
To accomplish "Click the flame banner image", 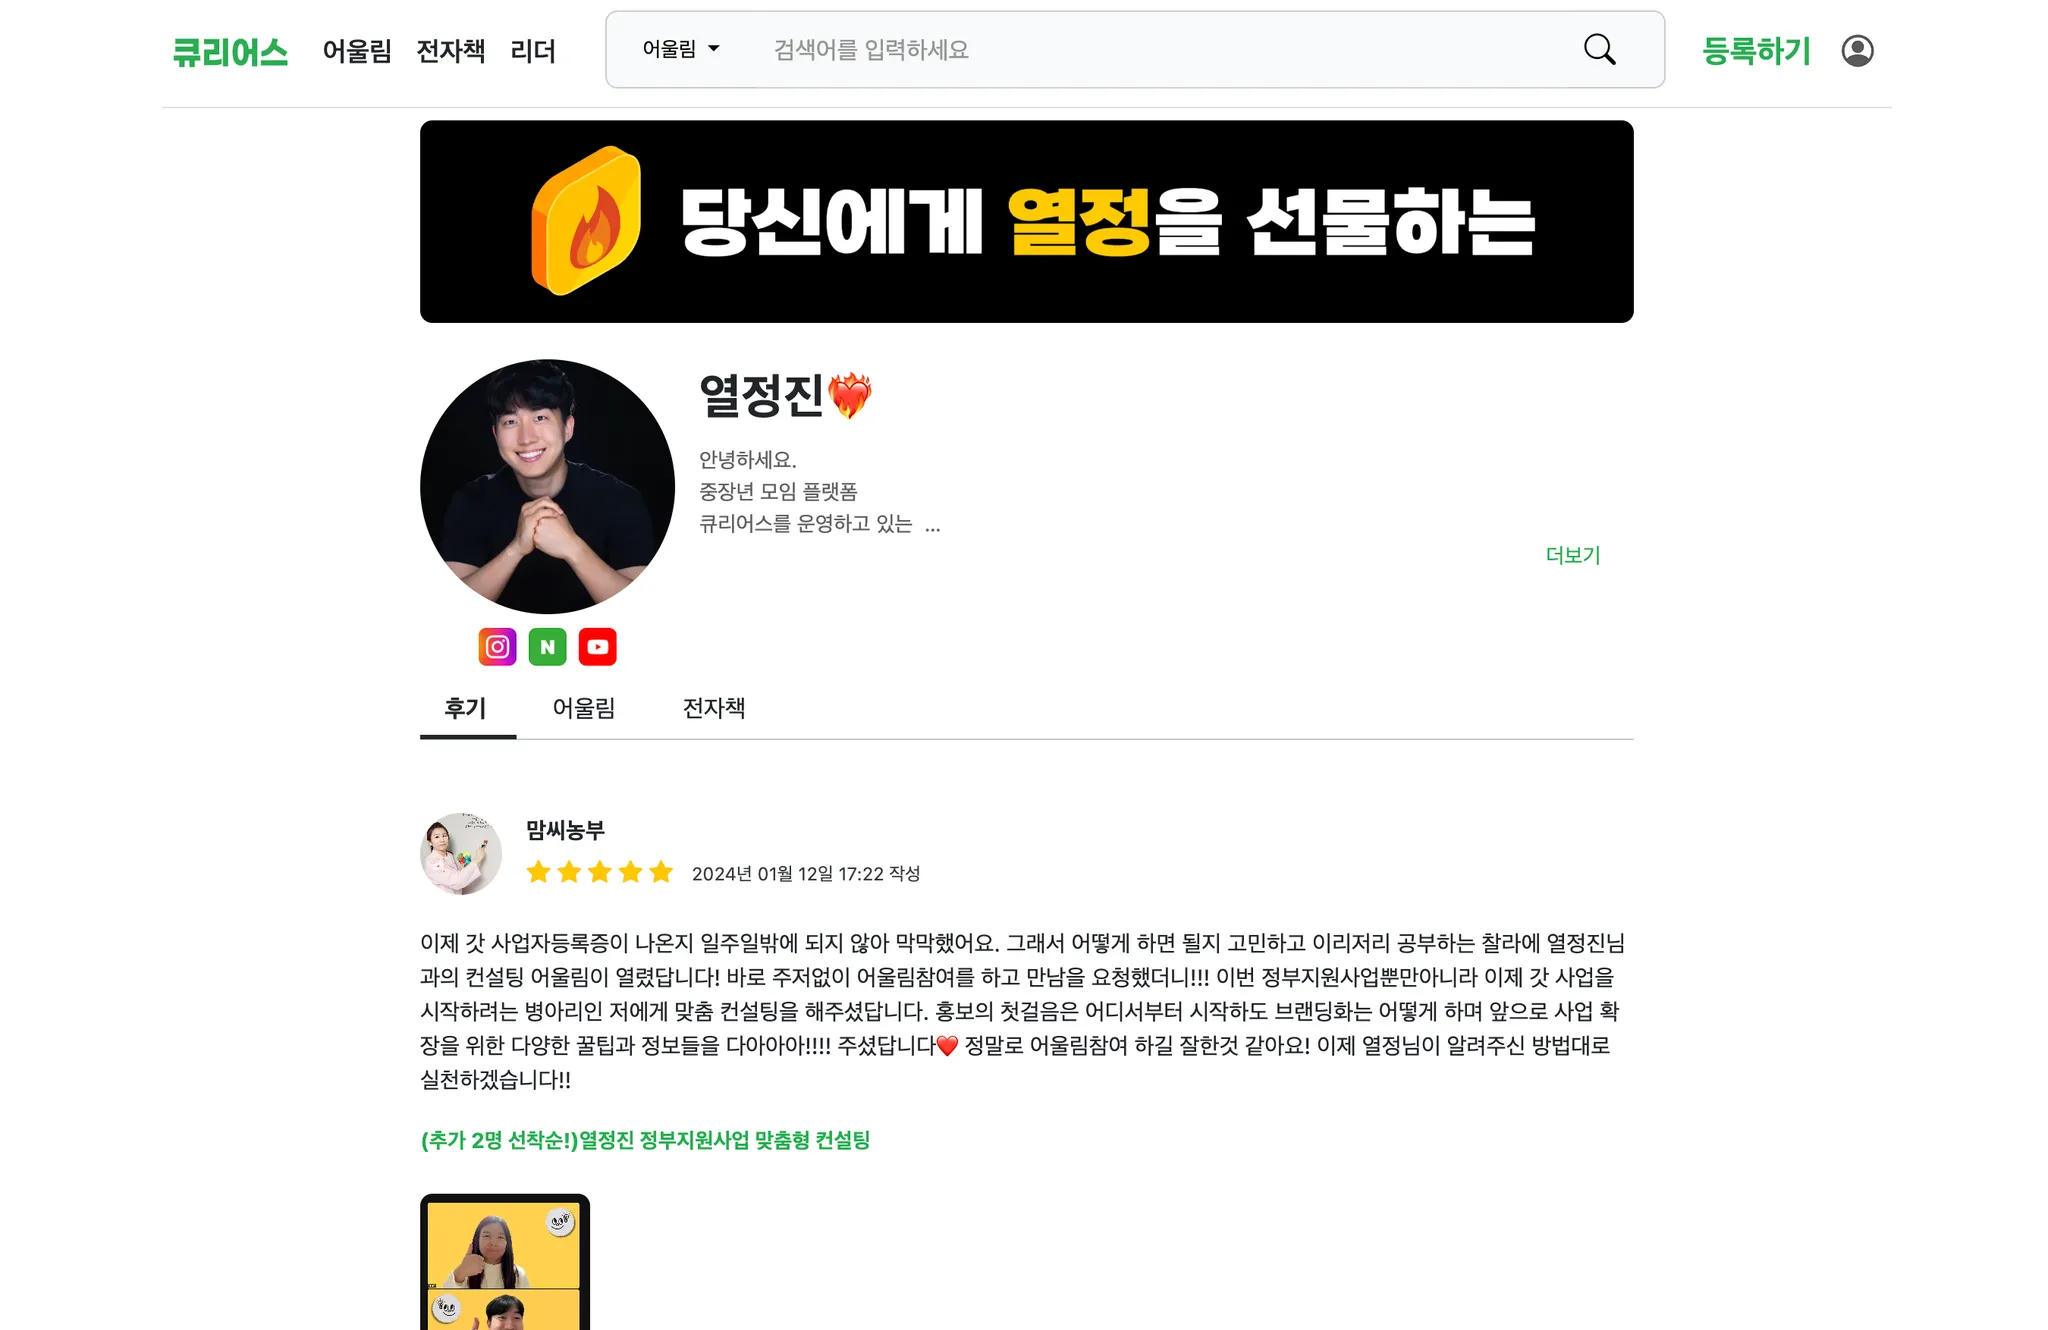I will tap(1026, 222).
